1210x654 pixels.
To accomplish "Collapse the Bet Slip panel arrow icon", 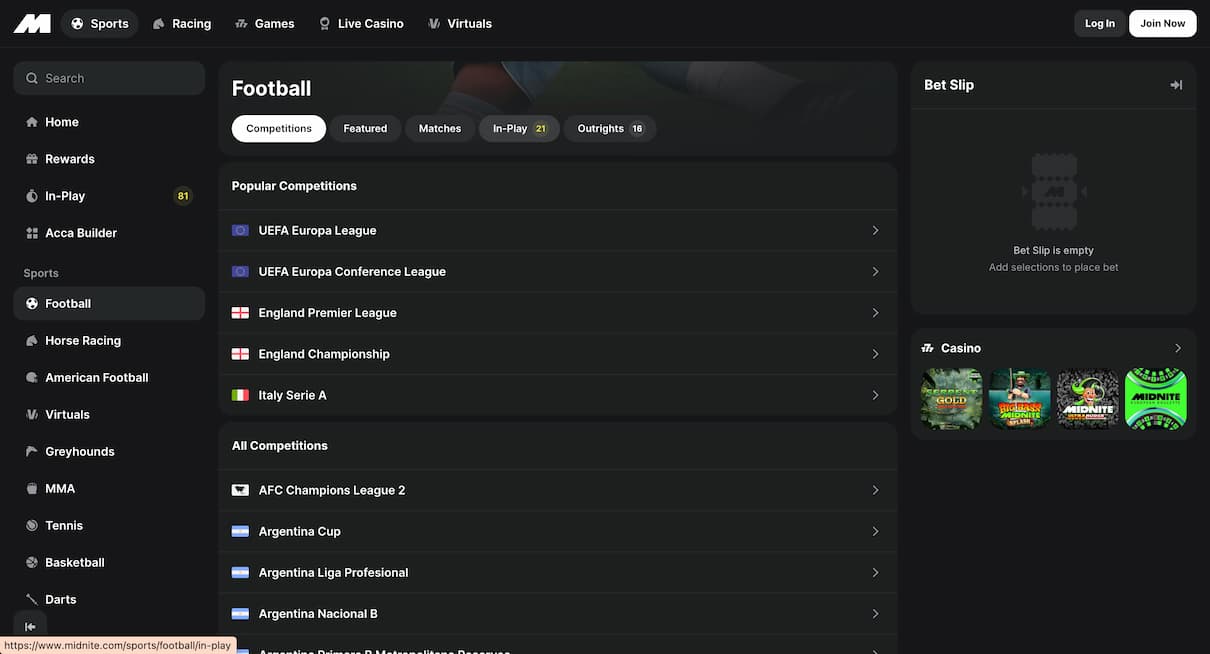I will [1176, 85].
